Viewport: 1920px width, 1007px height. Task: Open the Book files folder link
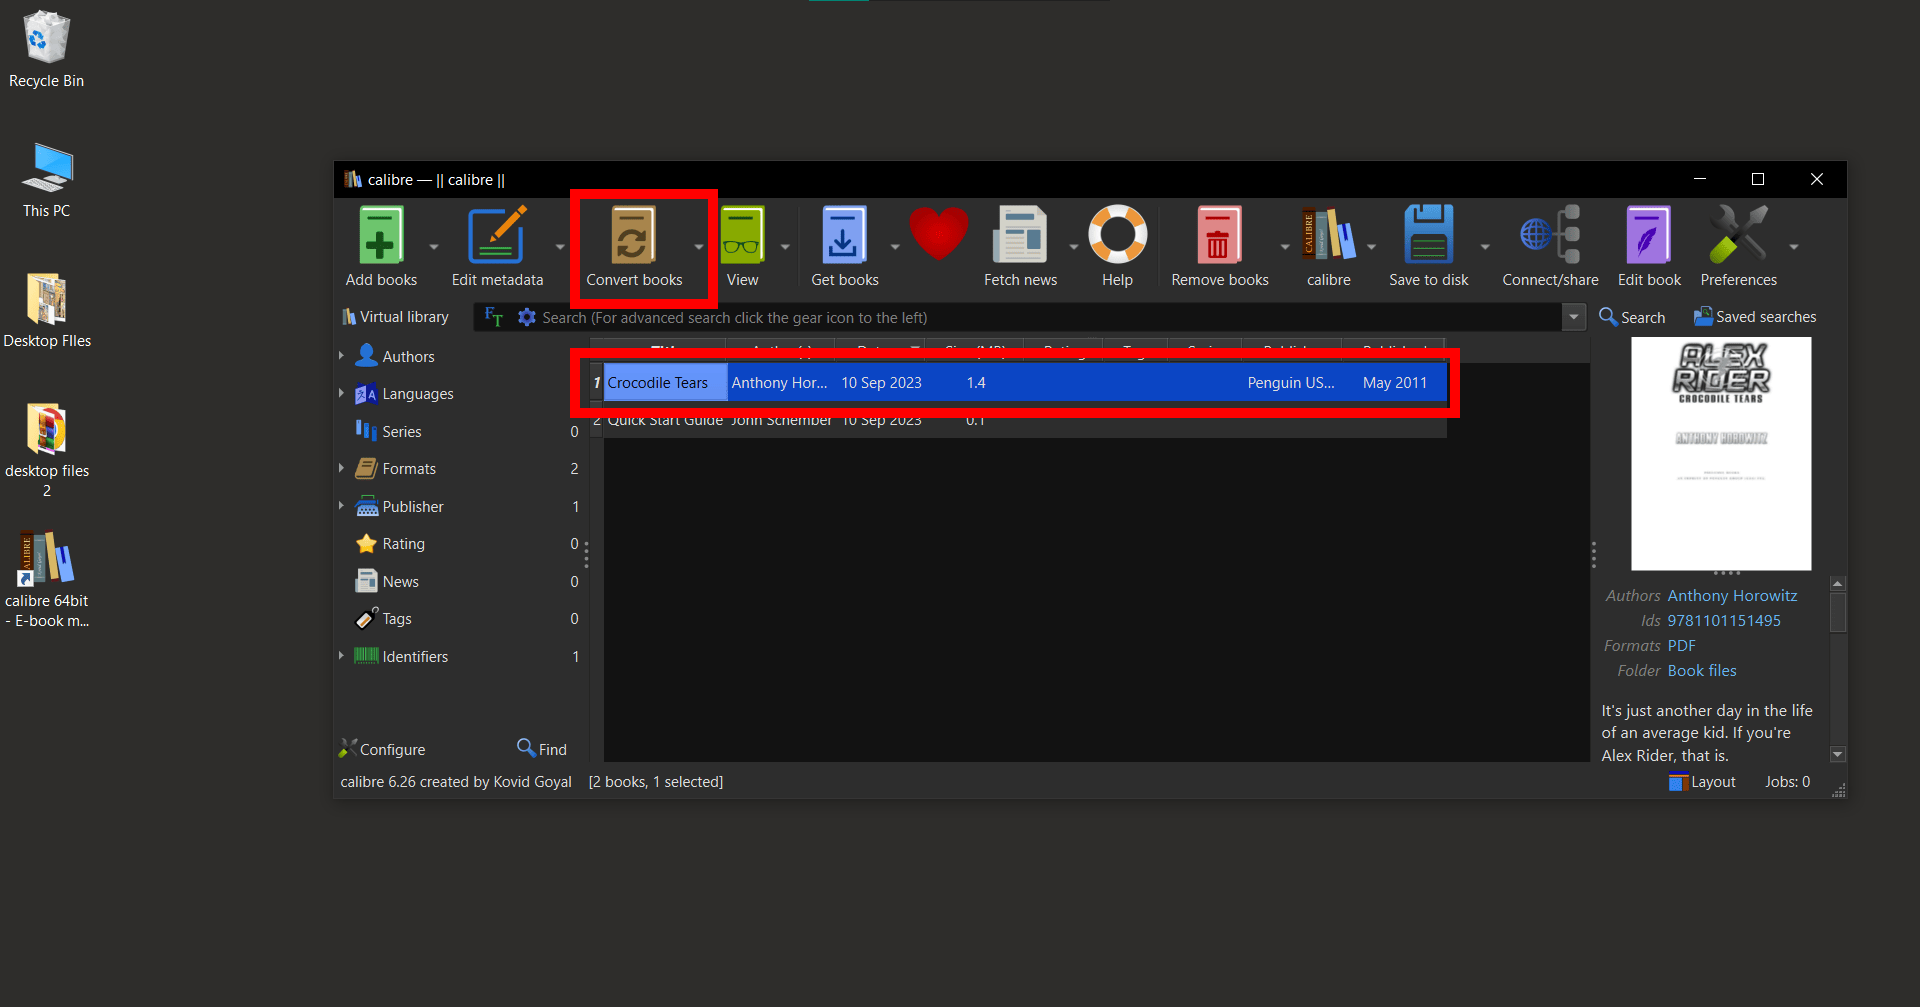(1701, 670)
